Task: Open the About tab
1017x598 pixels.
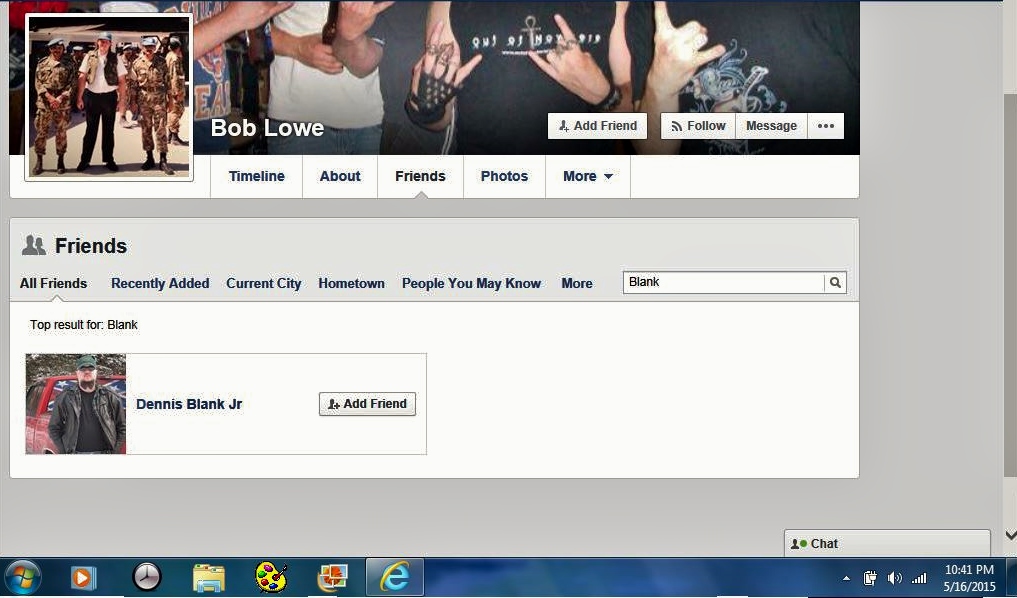Action: click(340, 176)
